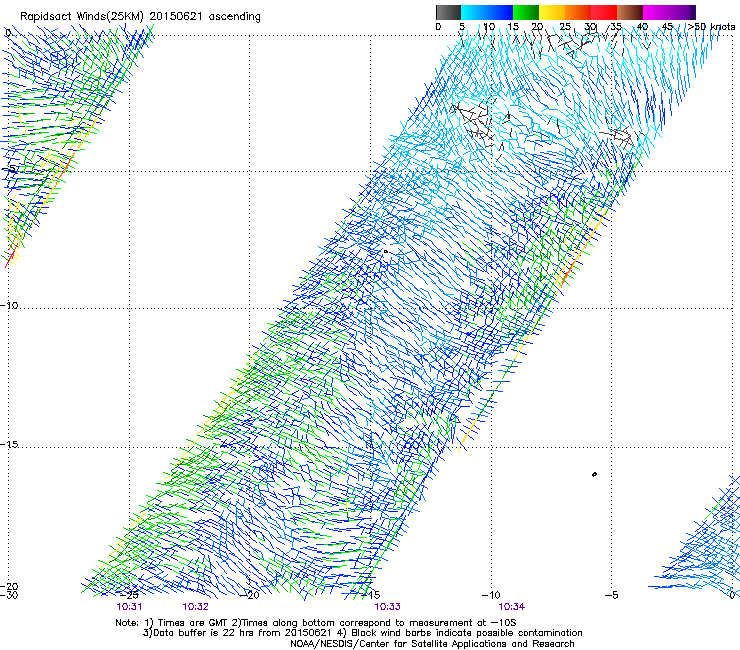
Task: Click the 'Data buffer is 22 hrs' note line
Action: click(362, 633)
